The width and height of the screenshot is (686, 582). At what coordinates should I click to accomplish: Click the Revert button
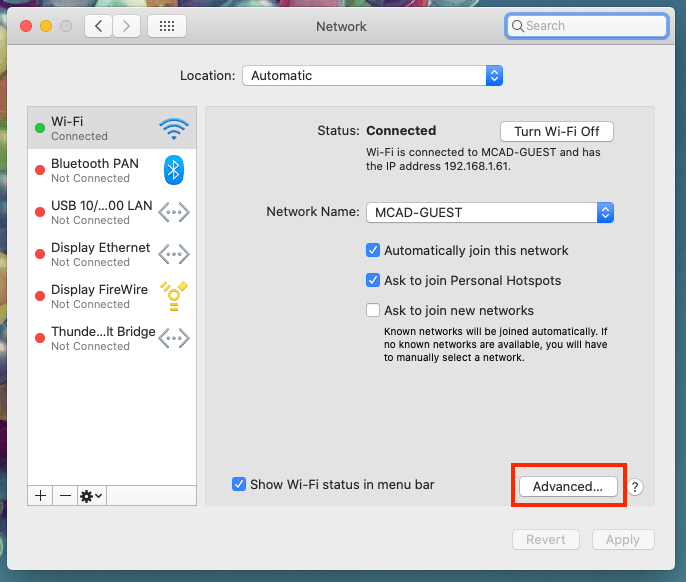pos(546,540)
